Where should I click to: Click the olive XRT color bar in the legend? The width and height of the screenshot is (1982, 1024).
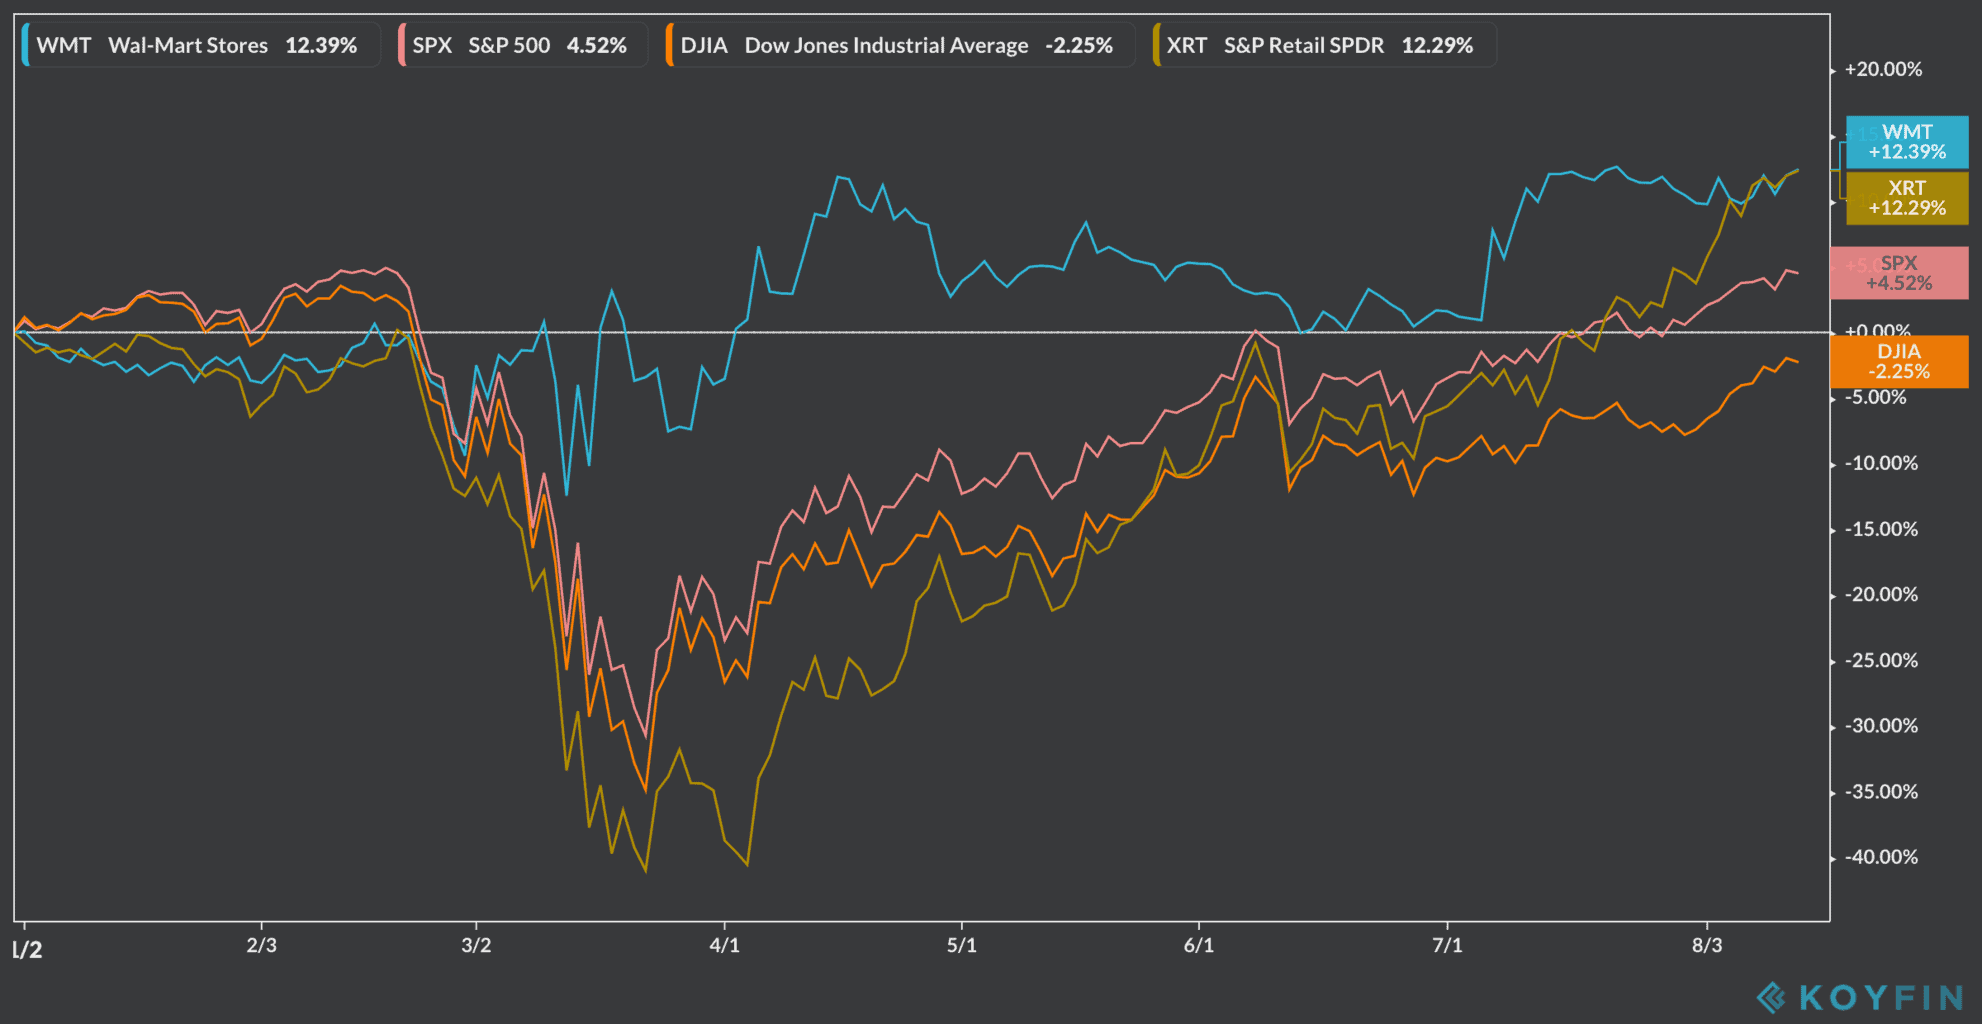[1156, 45]
